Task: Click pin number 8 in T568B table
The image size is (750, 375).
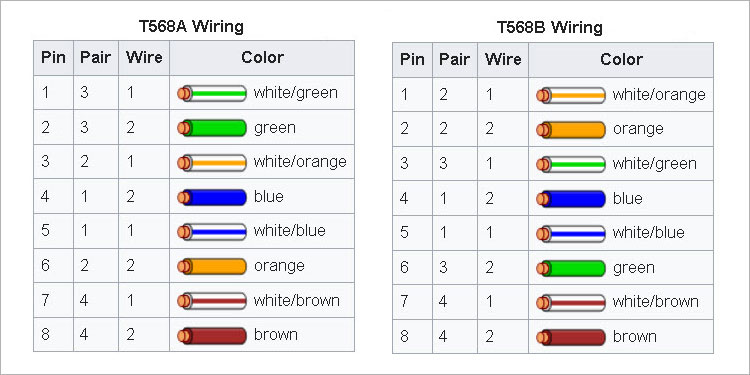Action: click(x=405, y=336)
